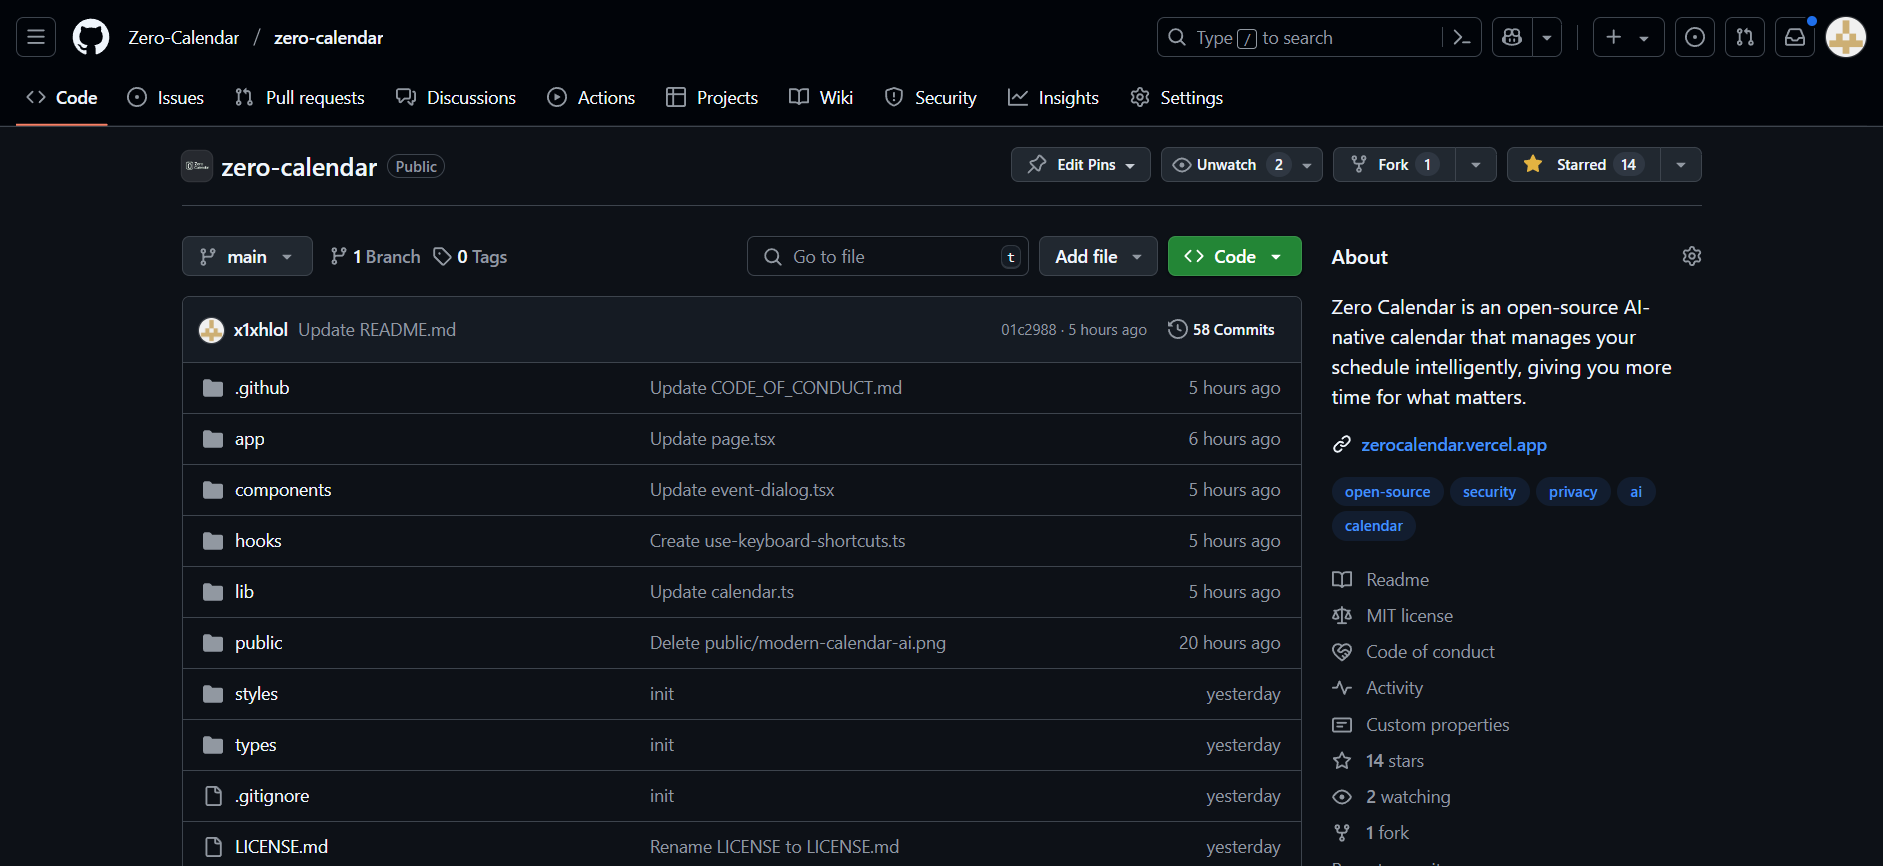Open x1xhlol author profile link

(x=260, y=329)
